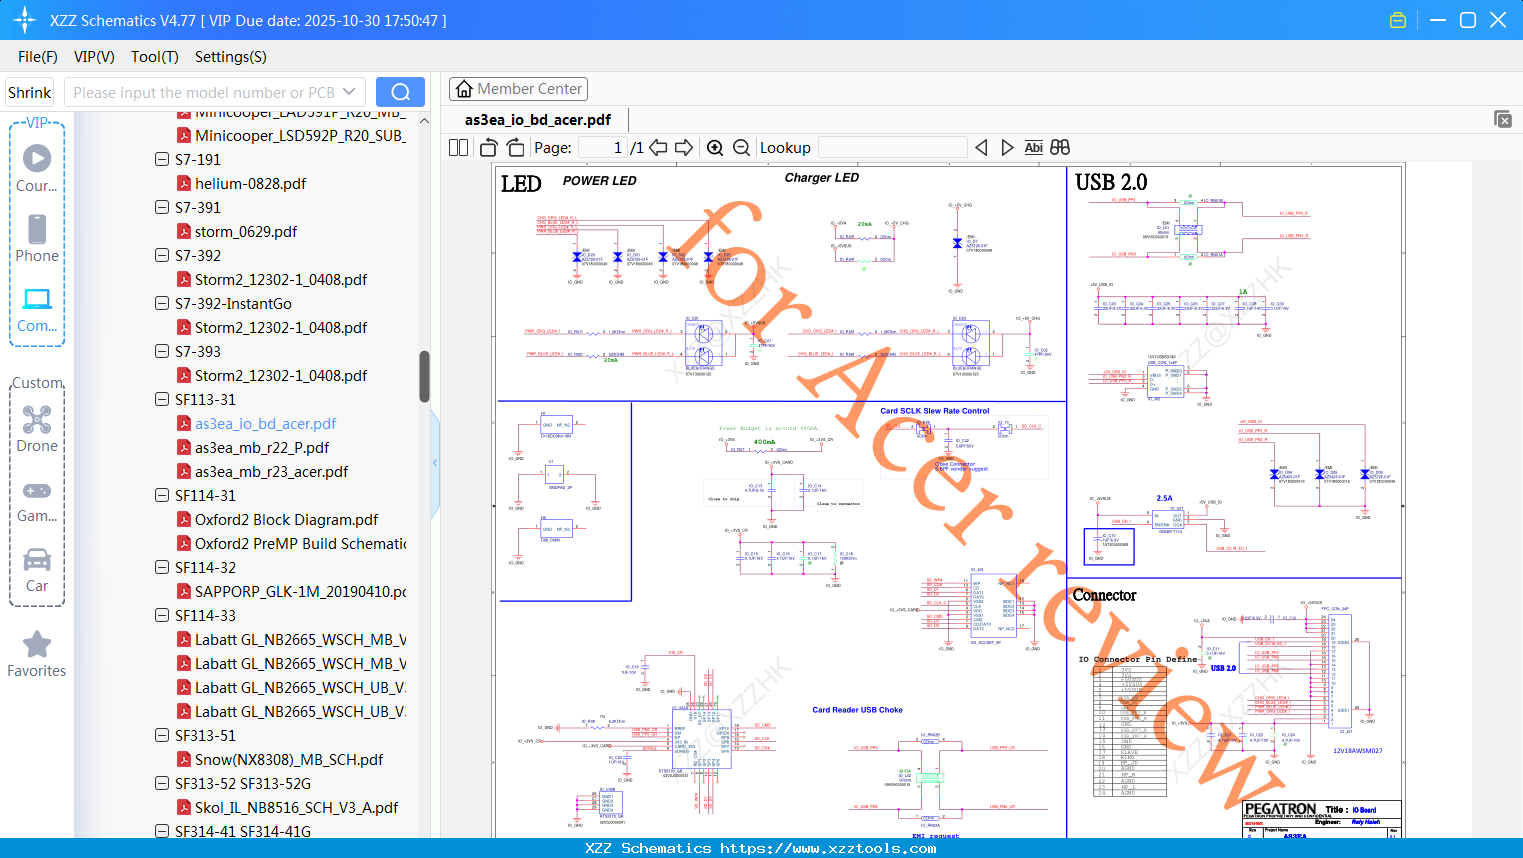Viewport: 1523px width, 858px height.
Task: Click the Shrink button
Action: [x=30, y=92]
